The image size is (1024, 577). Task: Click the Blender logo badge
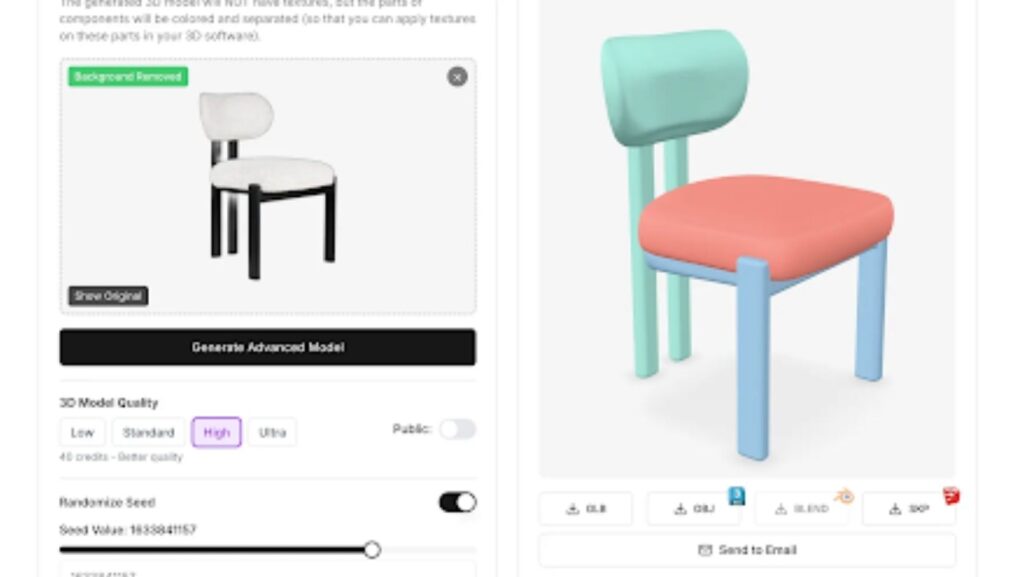(x=844, y=496)
